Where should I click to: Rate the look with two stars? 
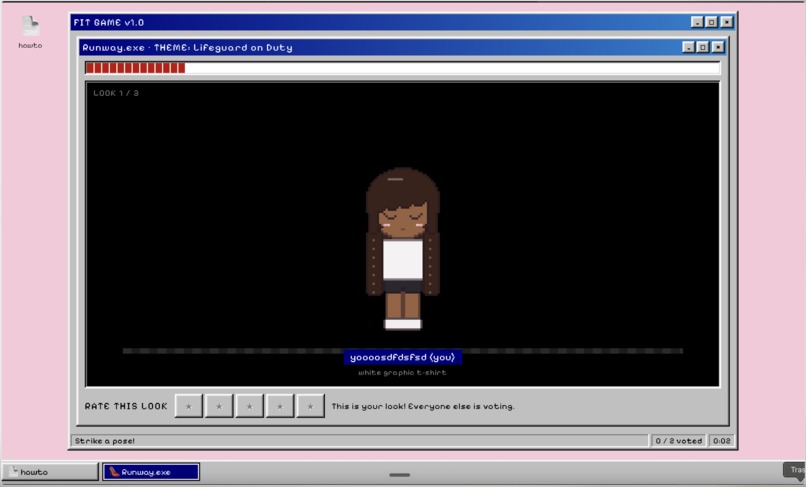pos(219,406)
